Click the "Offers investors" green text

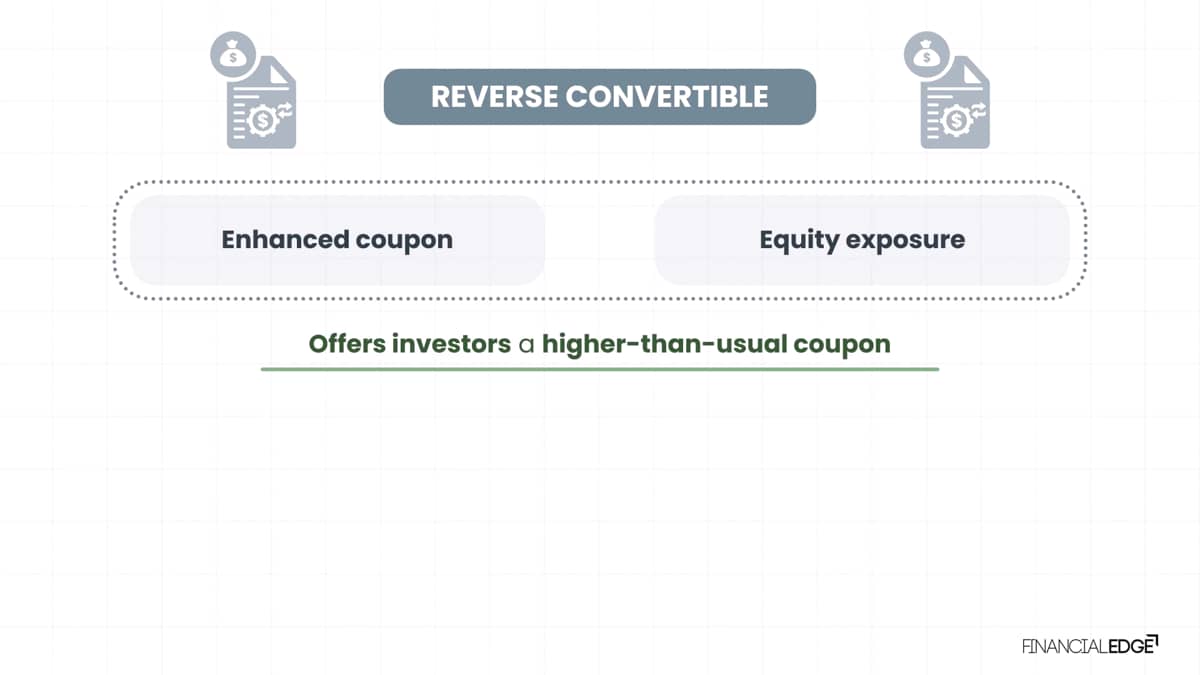(x=409, y=344)
